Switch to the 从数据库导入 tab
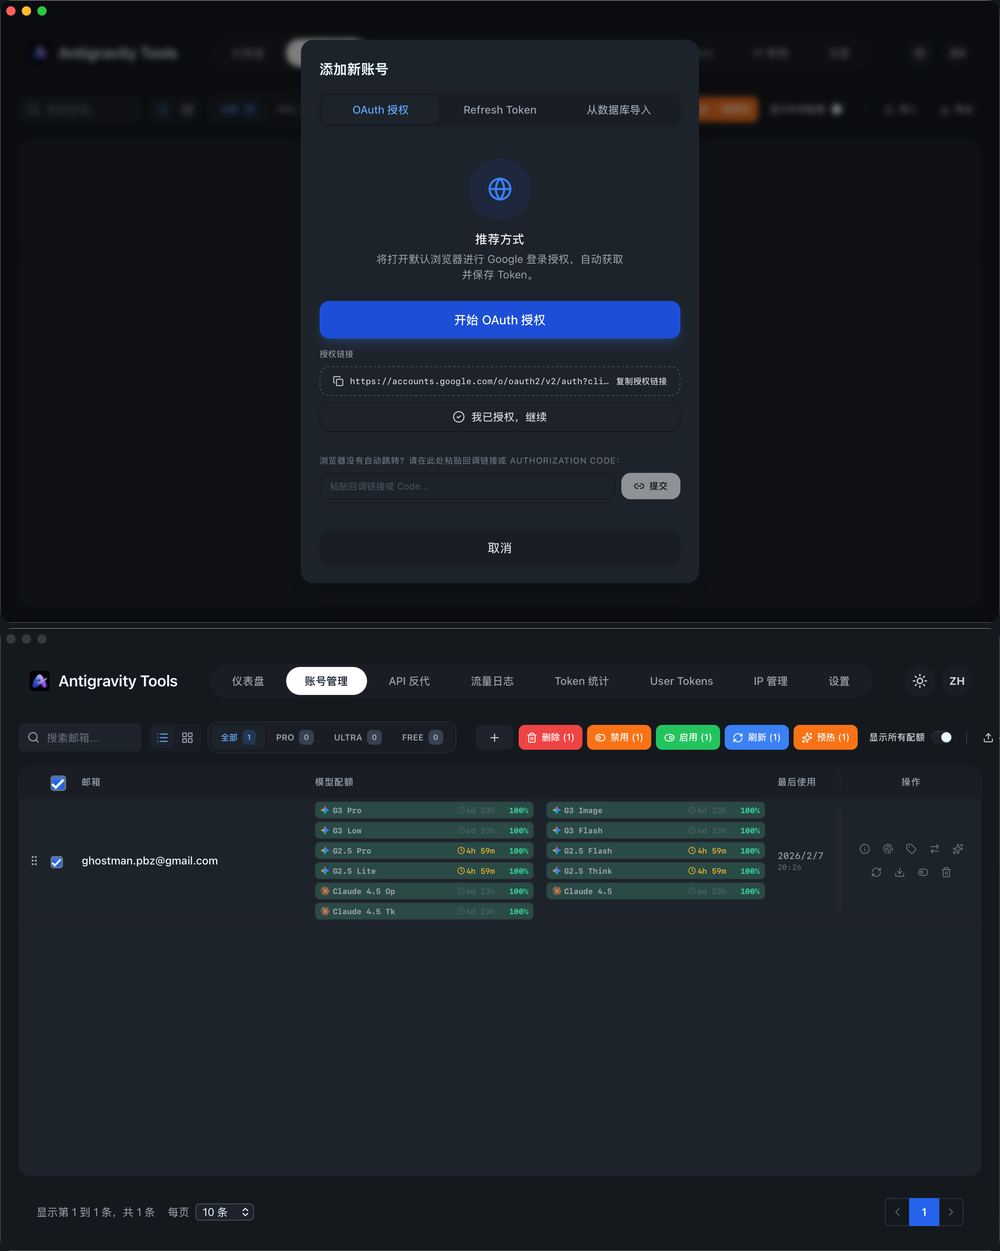 (x=618, y=110)
